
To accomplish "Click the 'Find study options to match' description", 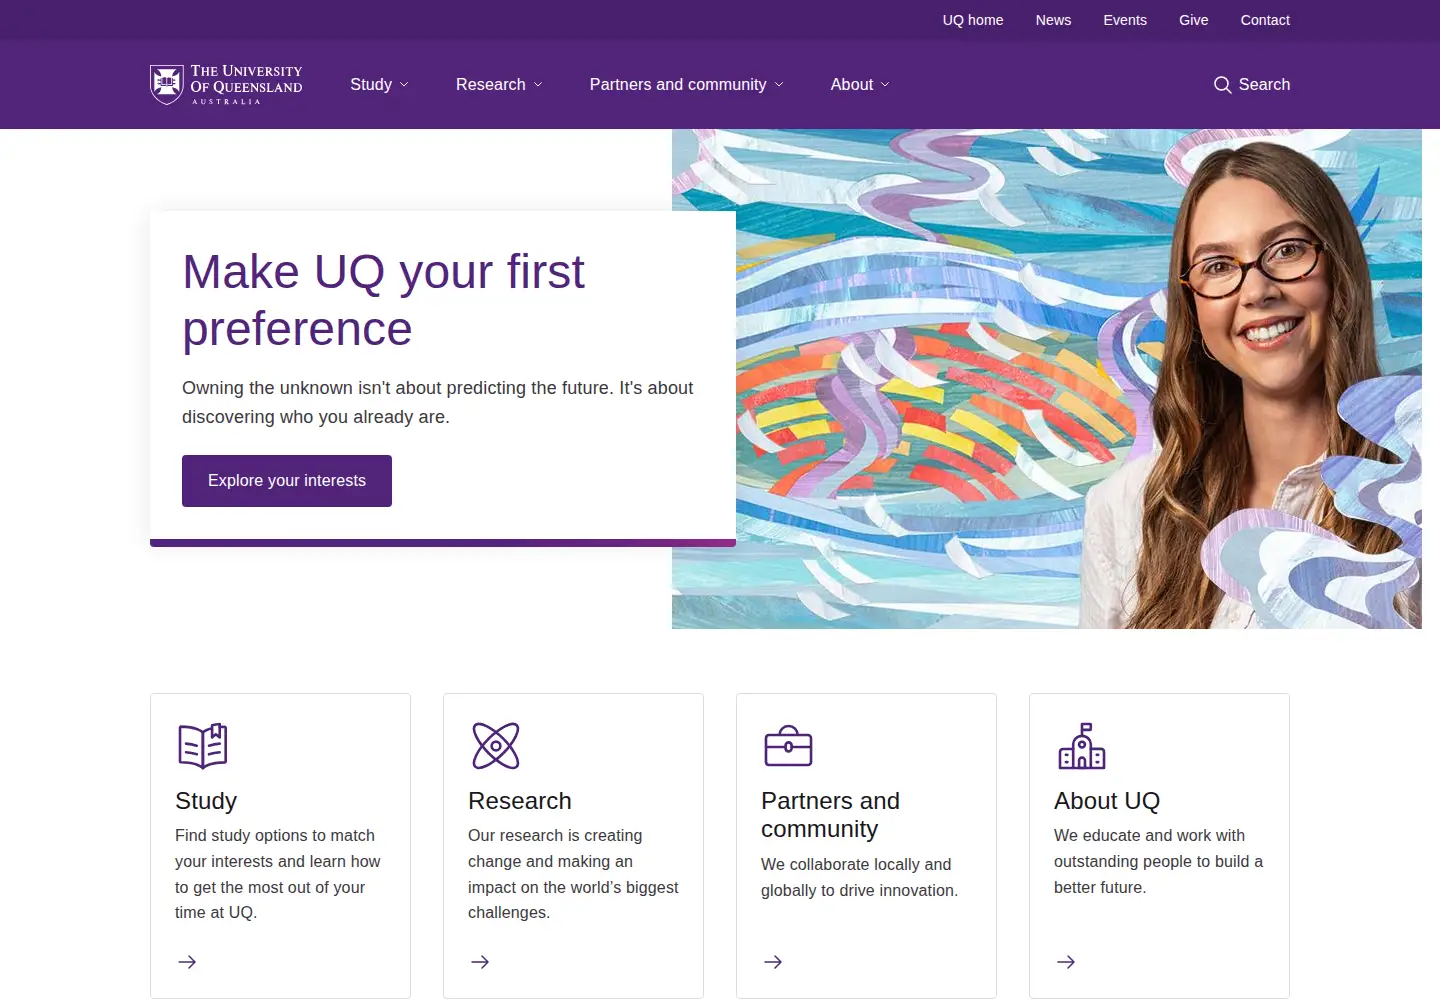I will coord(277,874).
